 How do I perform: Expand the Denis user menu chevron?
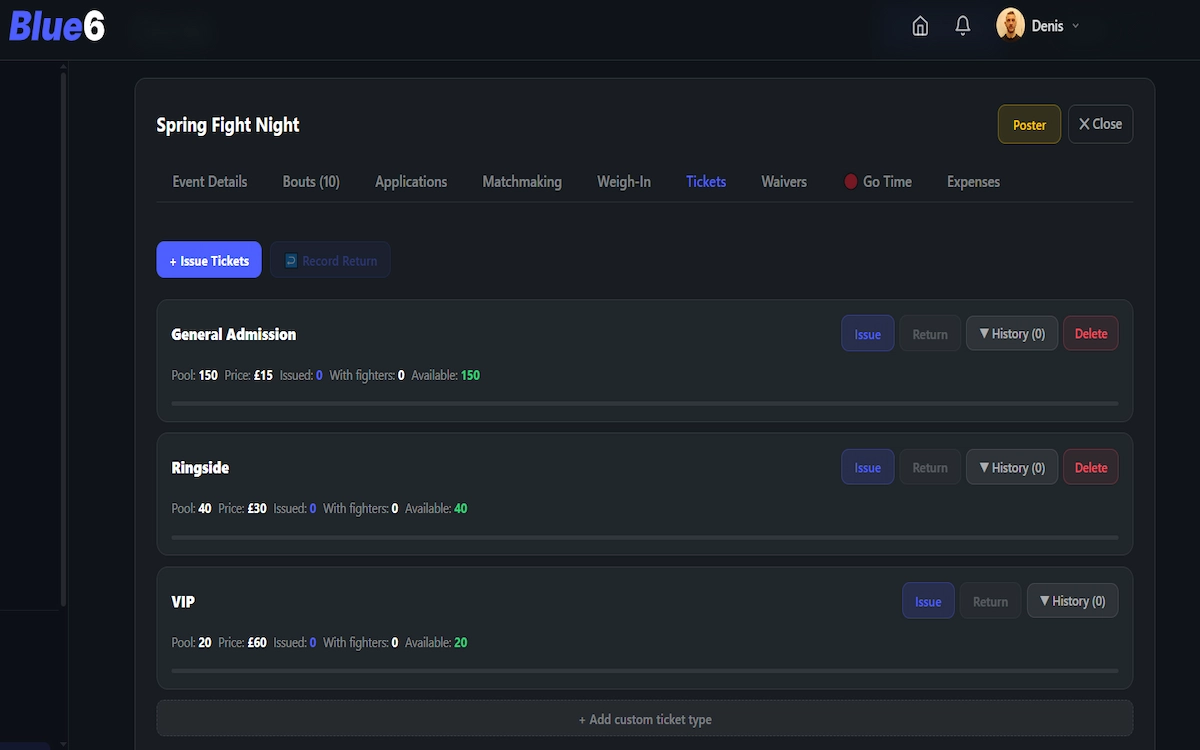coord(1076,26)
